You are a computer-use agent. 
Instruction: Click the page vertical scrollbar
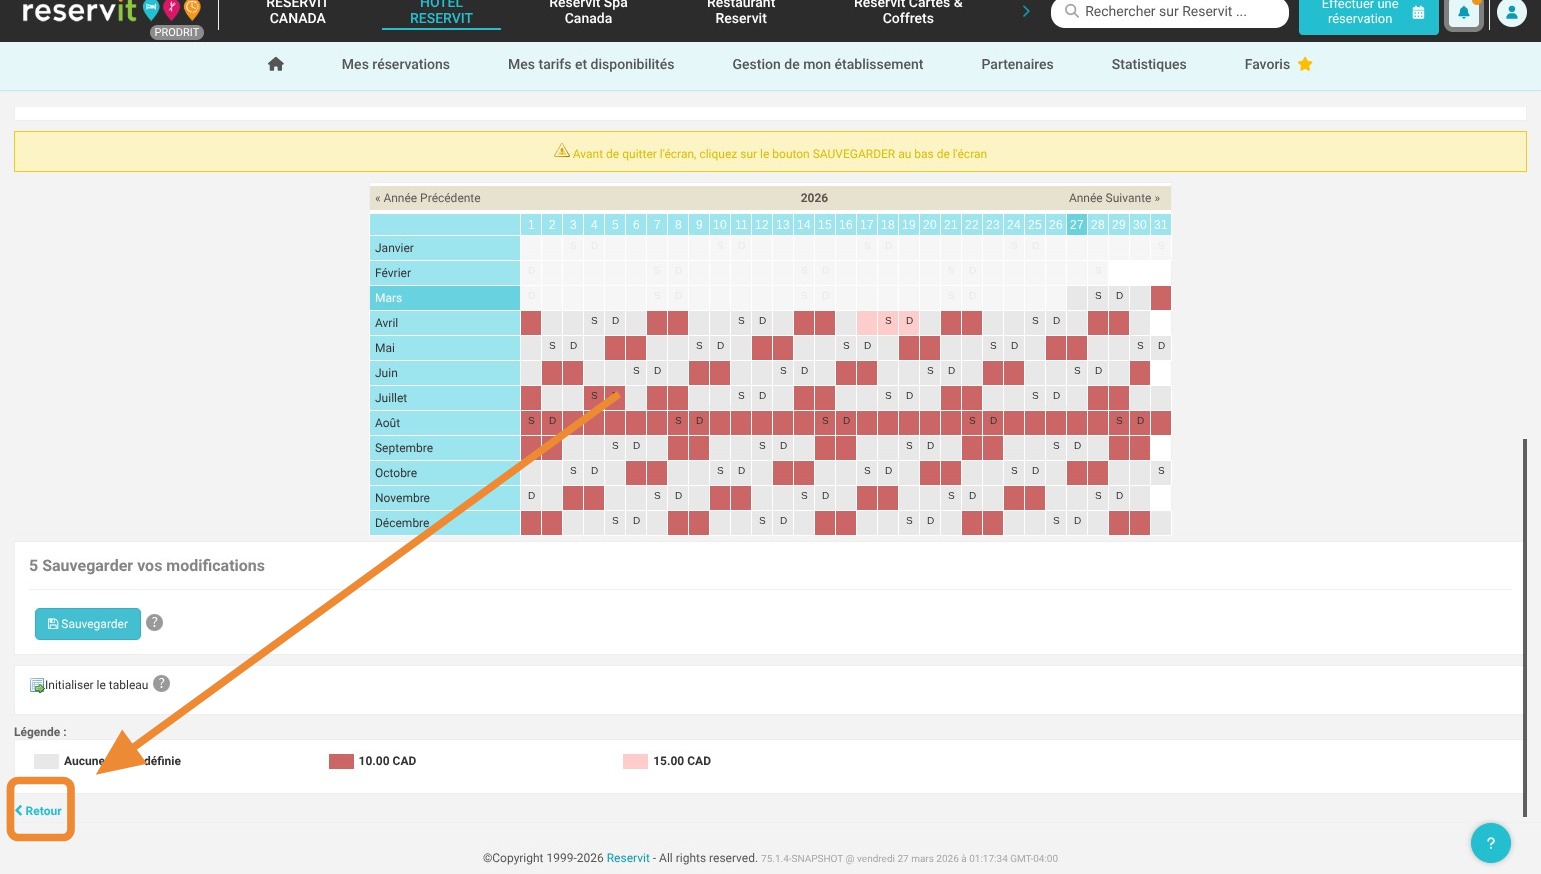click(1525, 627)
